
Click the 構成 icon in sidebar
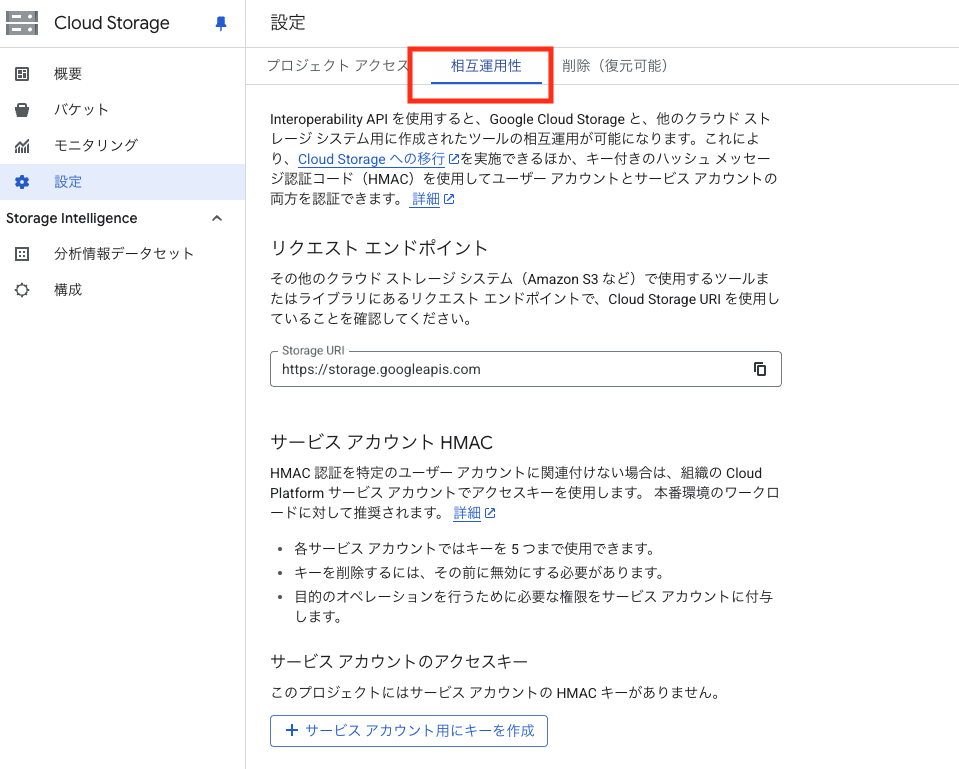22,290
